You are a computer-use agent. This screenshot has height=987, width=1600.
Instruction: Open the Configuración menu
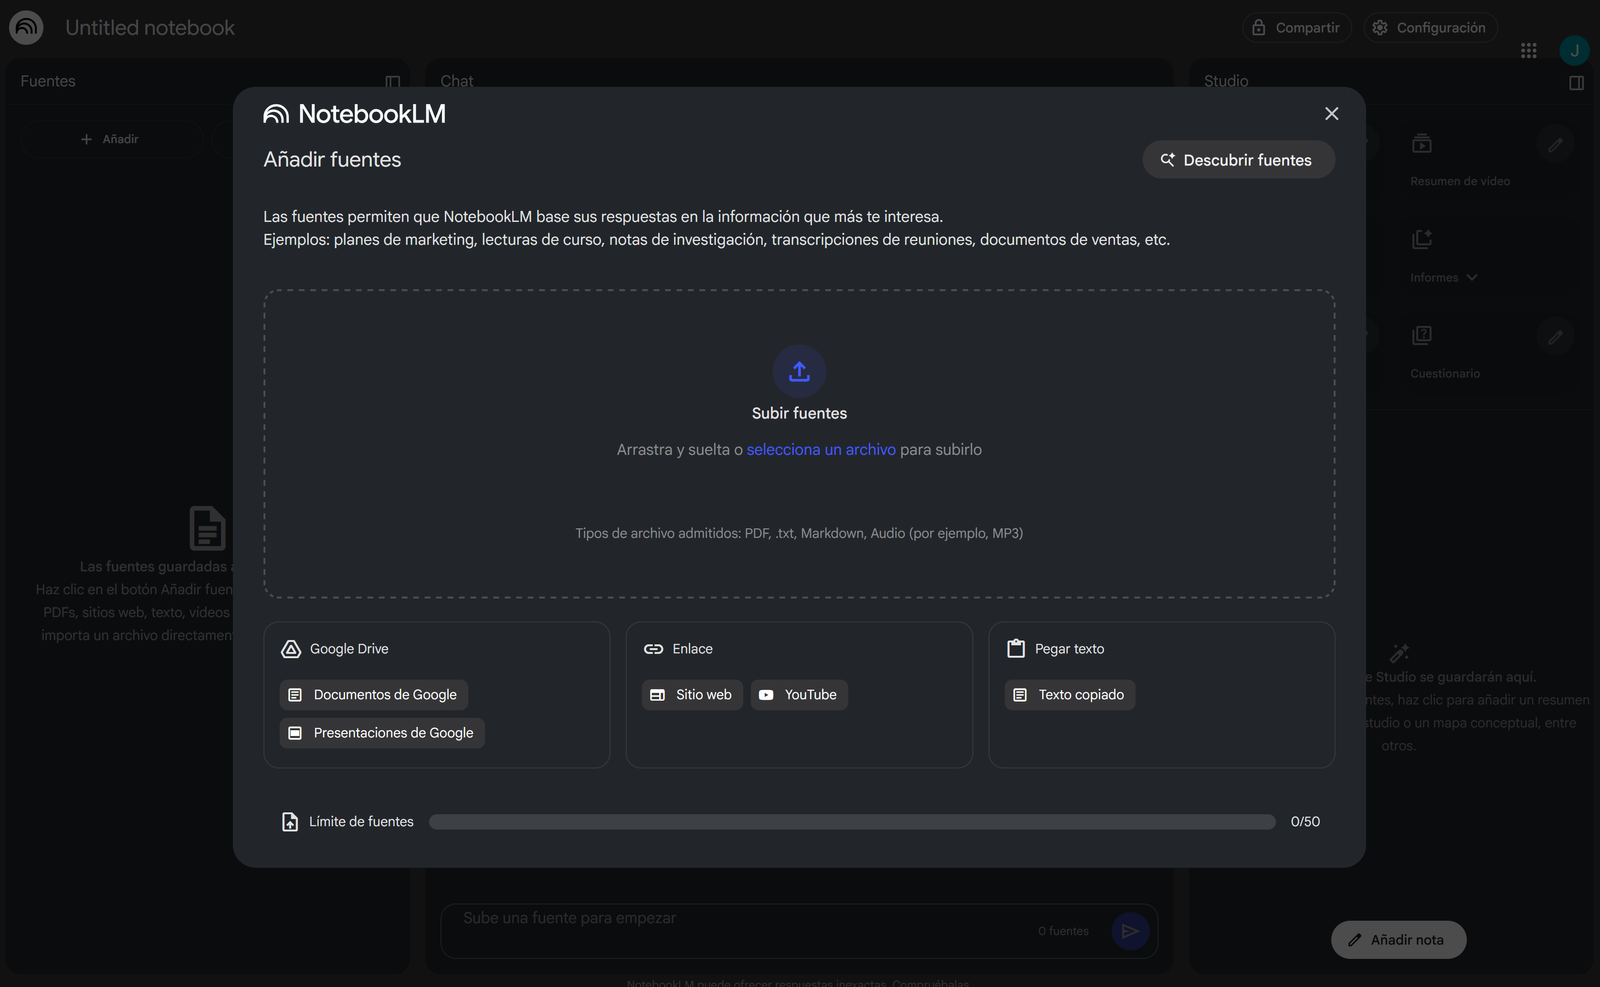point(1430,27)
